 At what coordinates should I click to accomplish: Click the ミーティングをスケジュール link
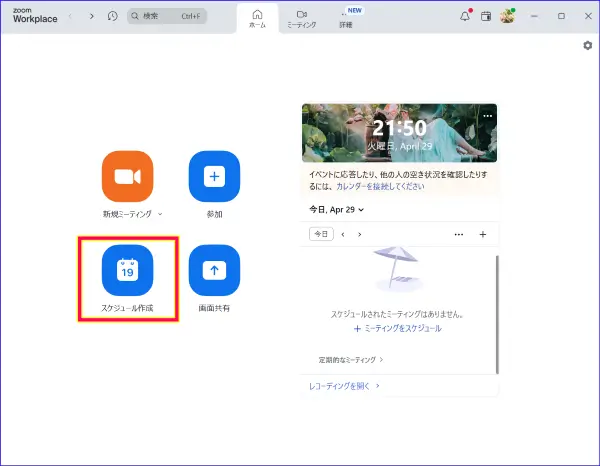(x=398, y=329)
